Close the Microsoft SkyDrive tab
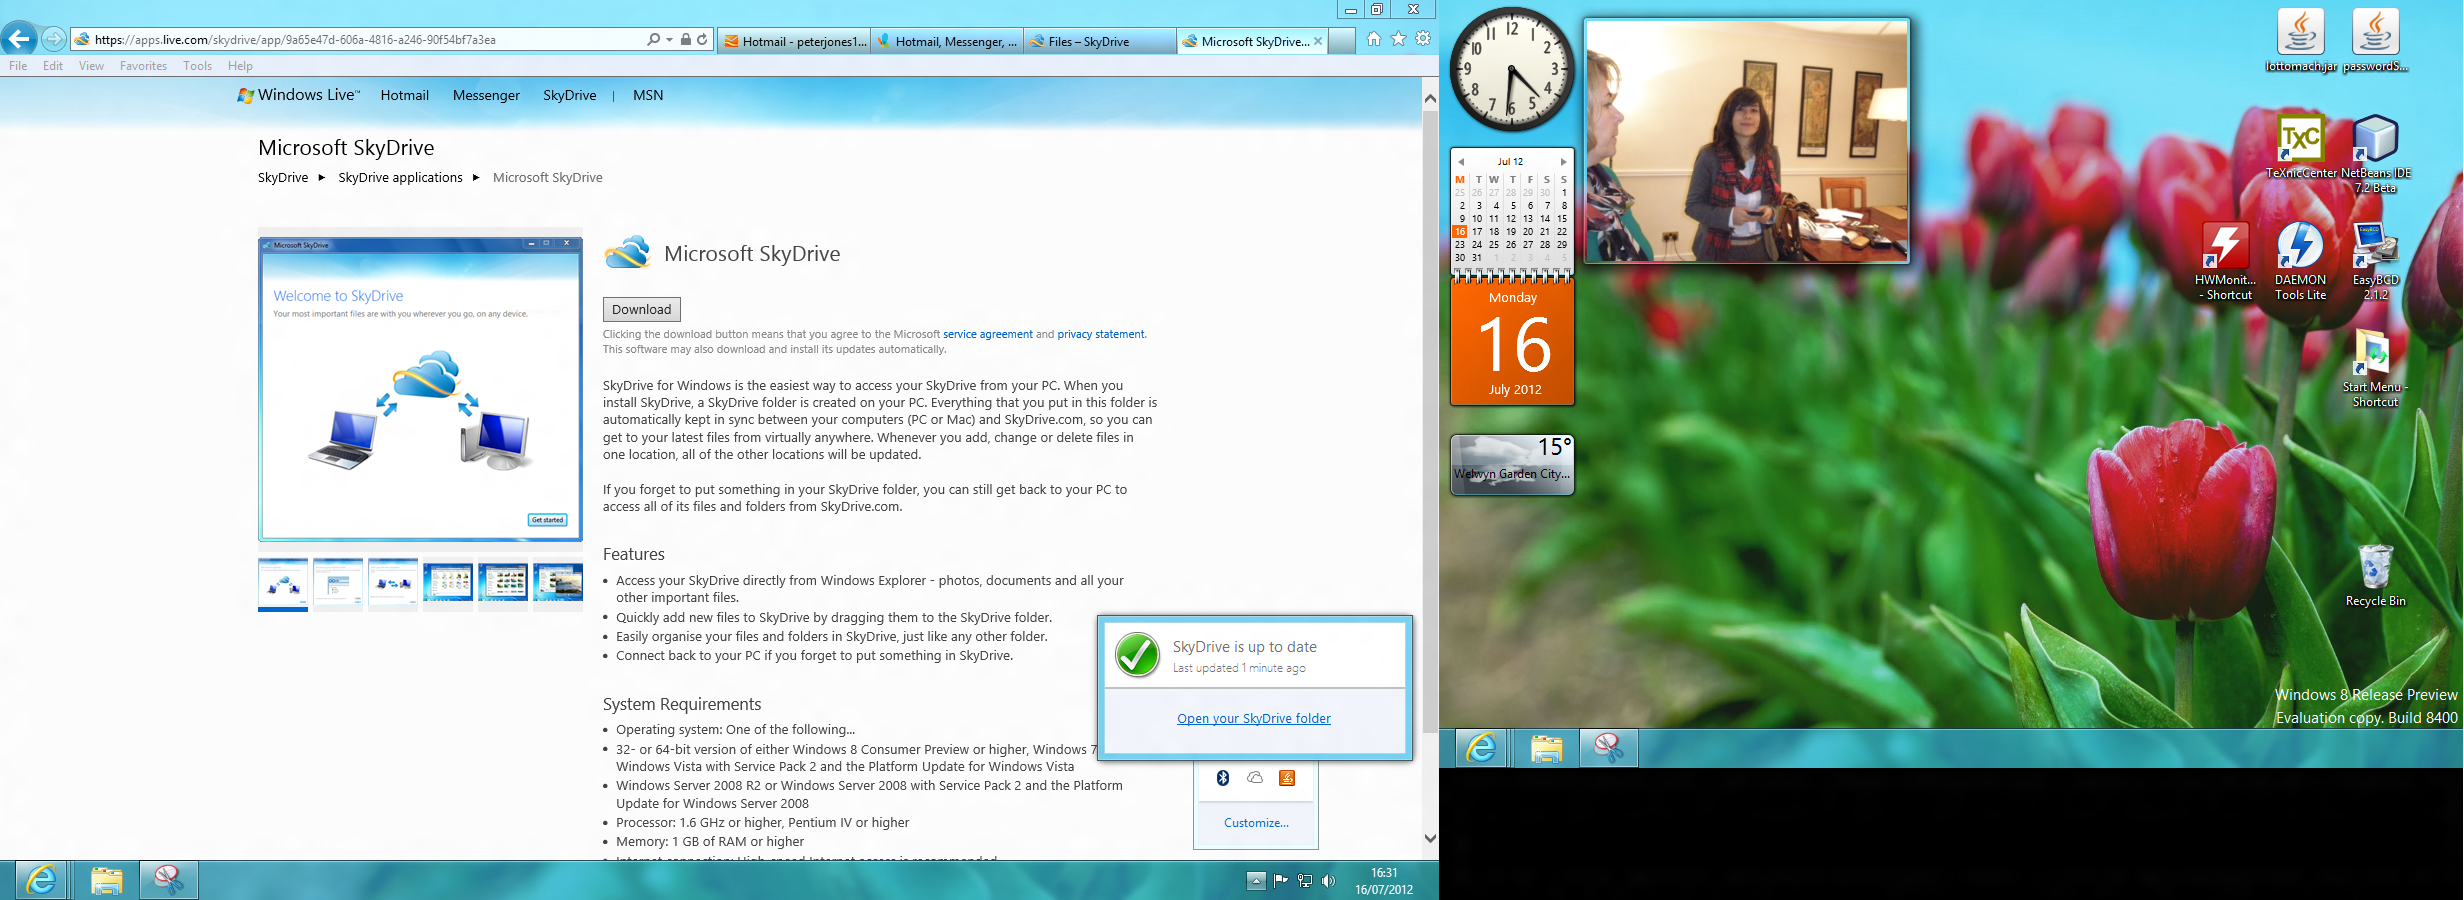This screenshot has width=2464, height=900. (x=1317, y=41)
